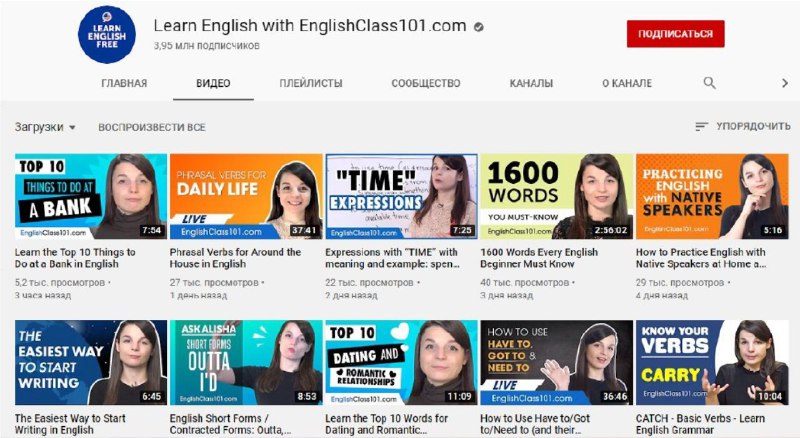
Task: Open Phrasal Verbs for Daily Life thumbnail
Action: tap(246, 197)
